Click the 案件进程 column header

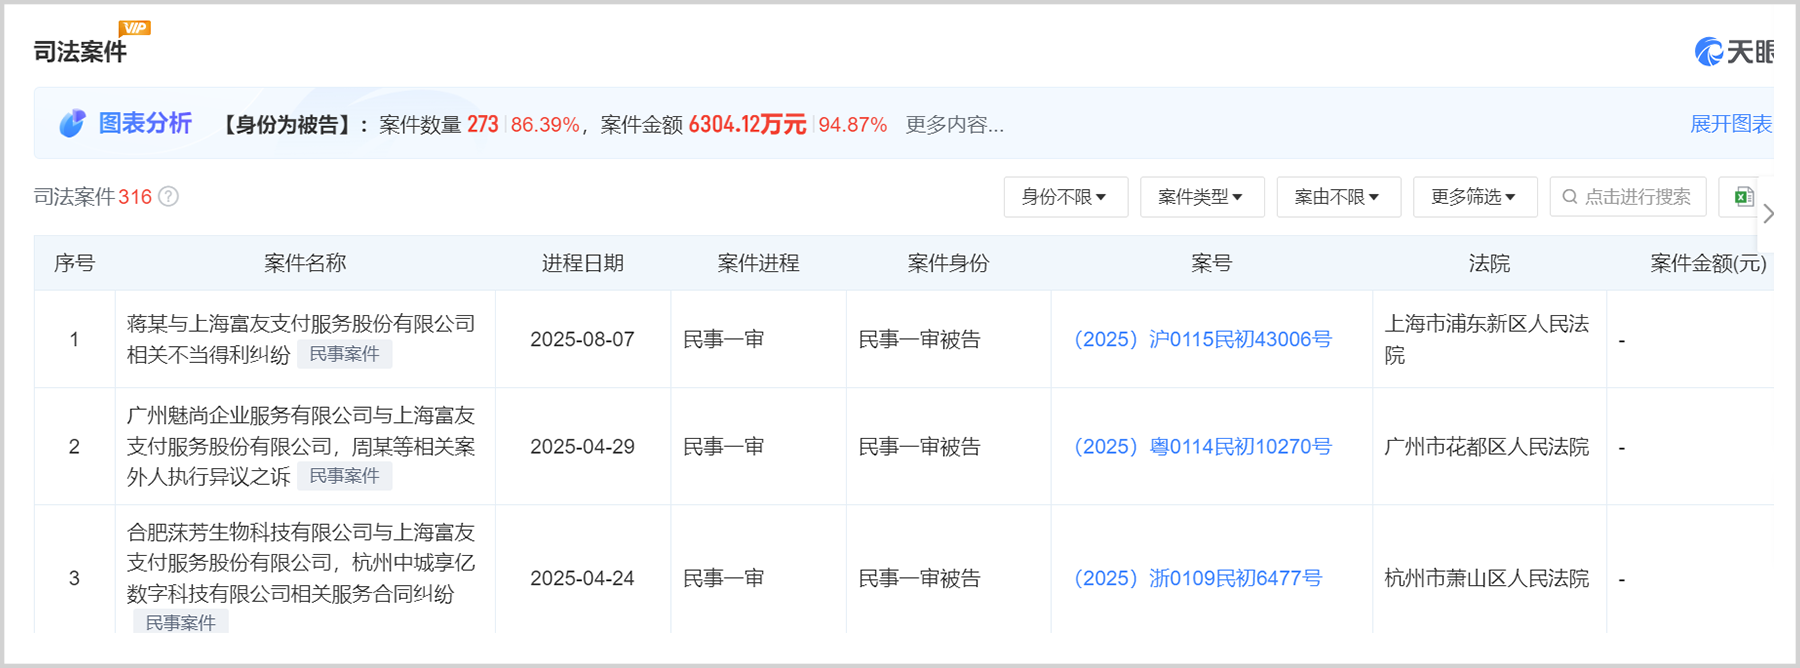click(758, 263)
